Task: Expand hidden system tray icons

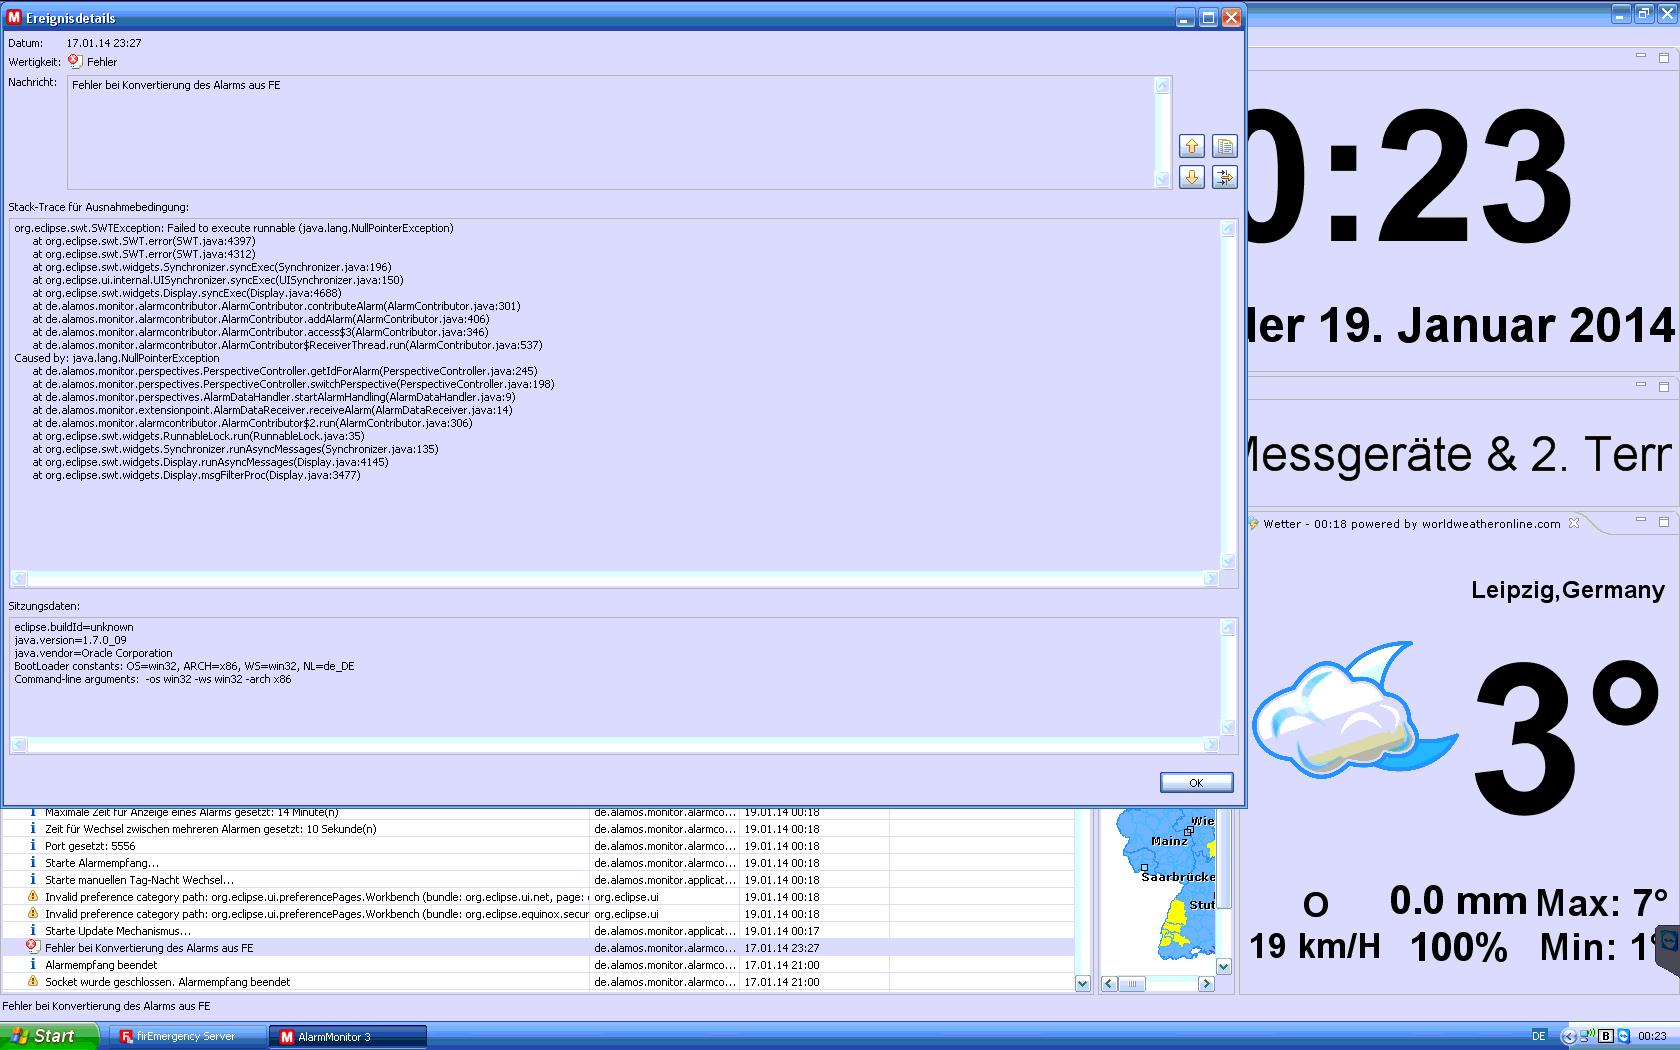Action: pyautogui.click(x=1568, y=1036)
